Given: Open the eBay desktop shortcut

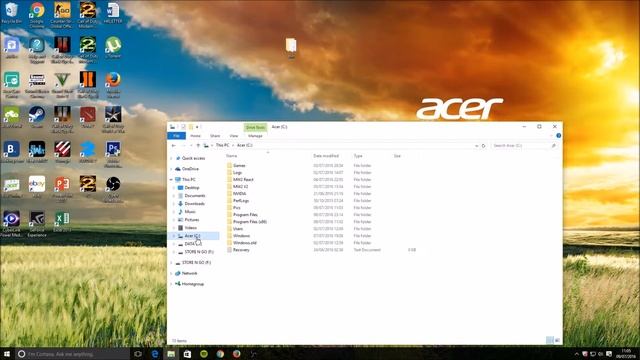Looking at the screenshot, I should [x=37, y=187].
